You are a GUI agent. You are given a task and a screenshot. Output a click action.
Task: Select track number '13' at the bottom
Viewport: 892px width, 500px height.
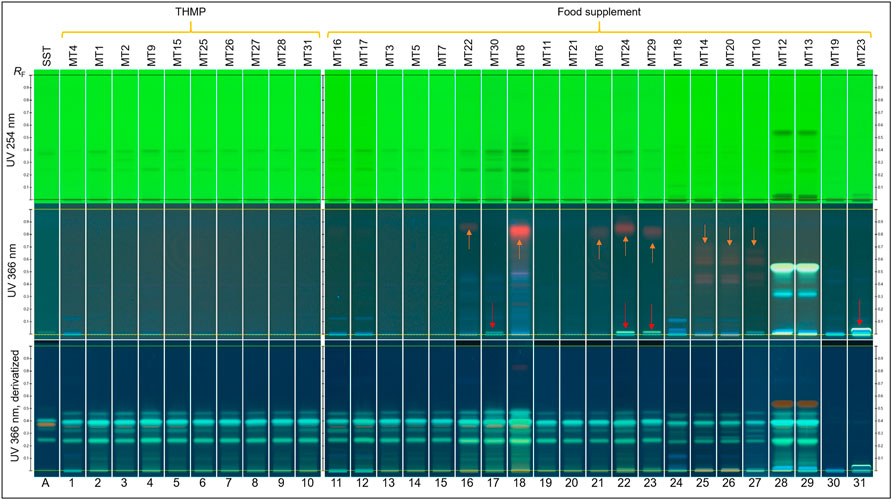[389, 484]
